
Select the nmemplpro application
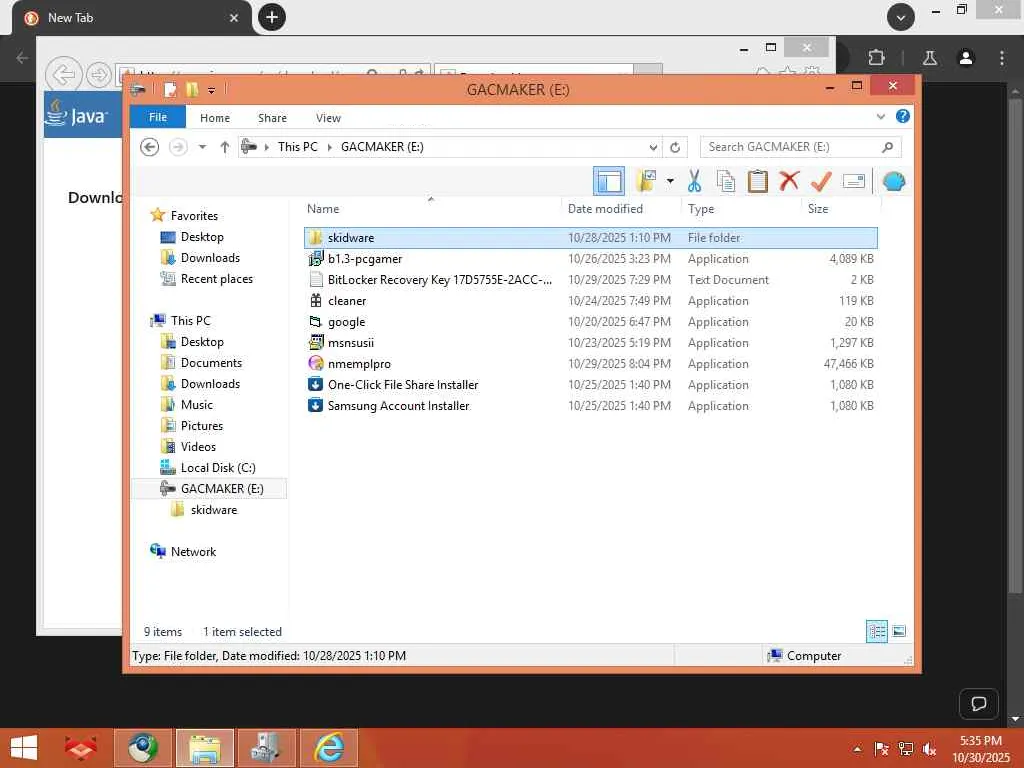click(x=590, y=364)
